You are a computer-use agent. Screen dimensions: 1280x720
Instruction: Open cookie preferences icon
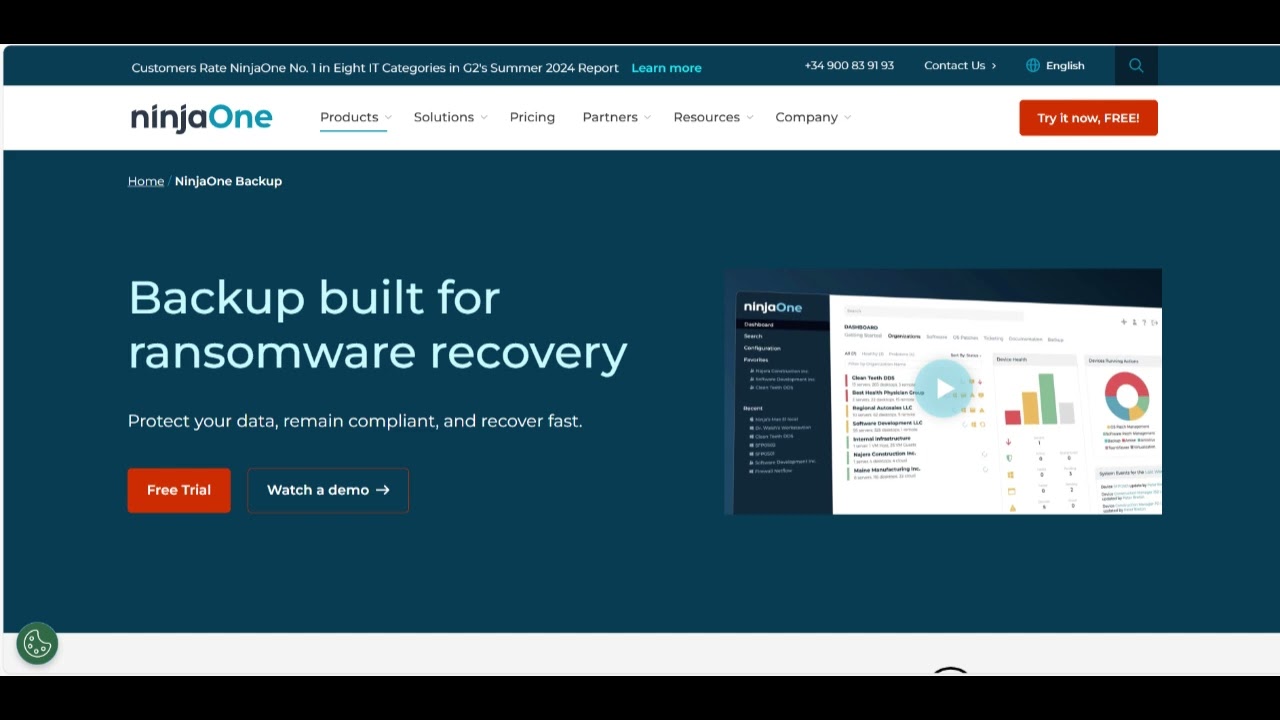[x=38, y=644]
